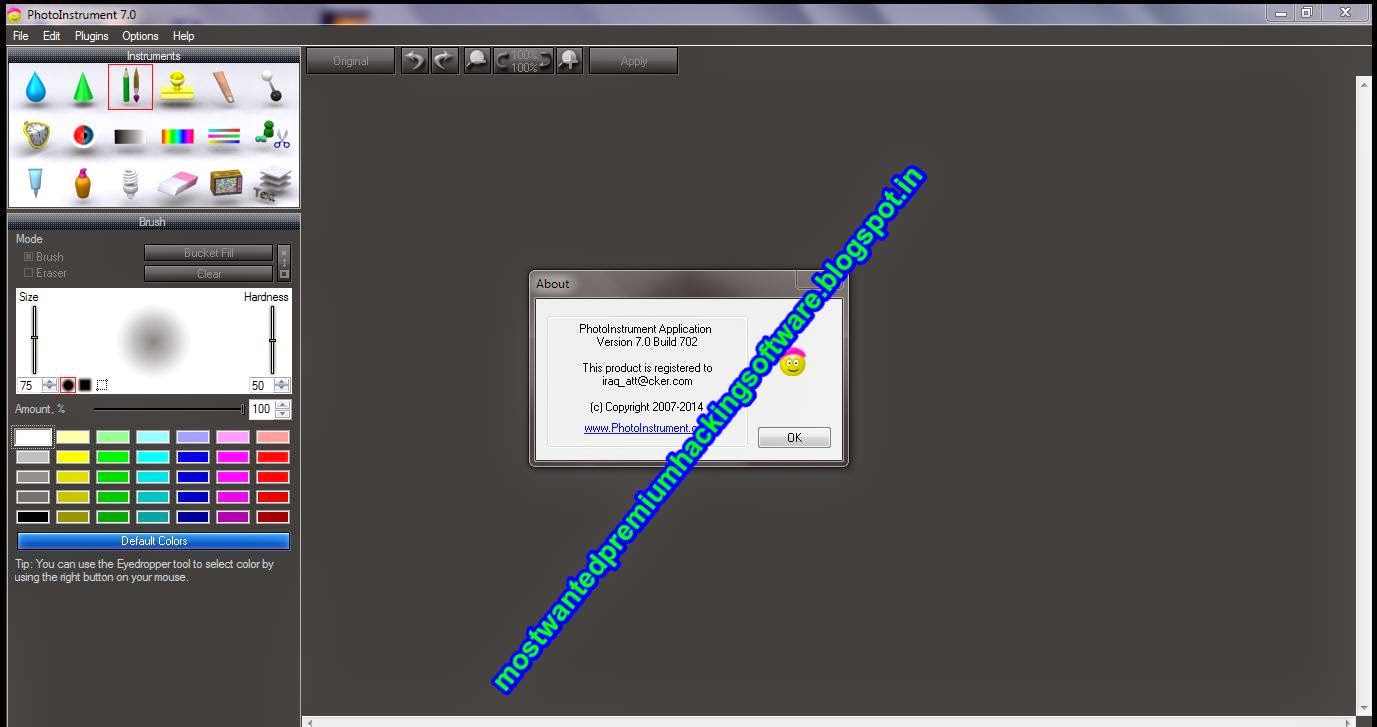The image size is (1377, 727).
Task: Choose the round brush shape
Action: [68, 385]
